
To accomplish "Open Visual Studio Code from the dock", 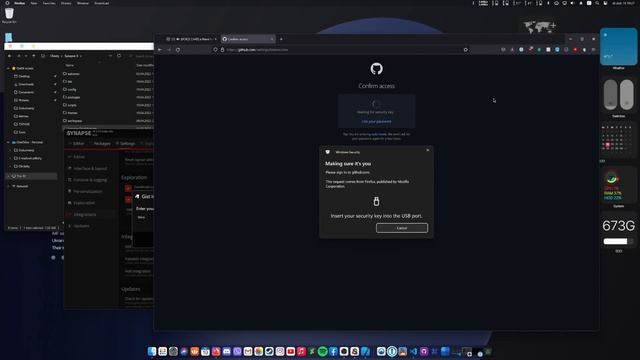I will tap(413, 351).
